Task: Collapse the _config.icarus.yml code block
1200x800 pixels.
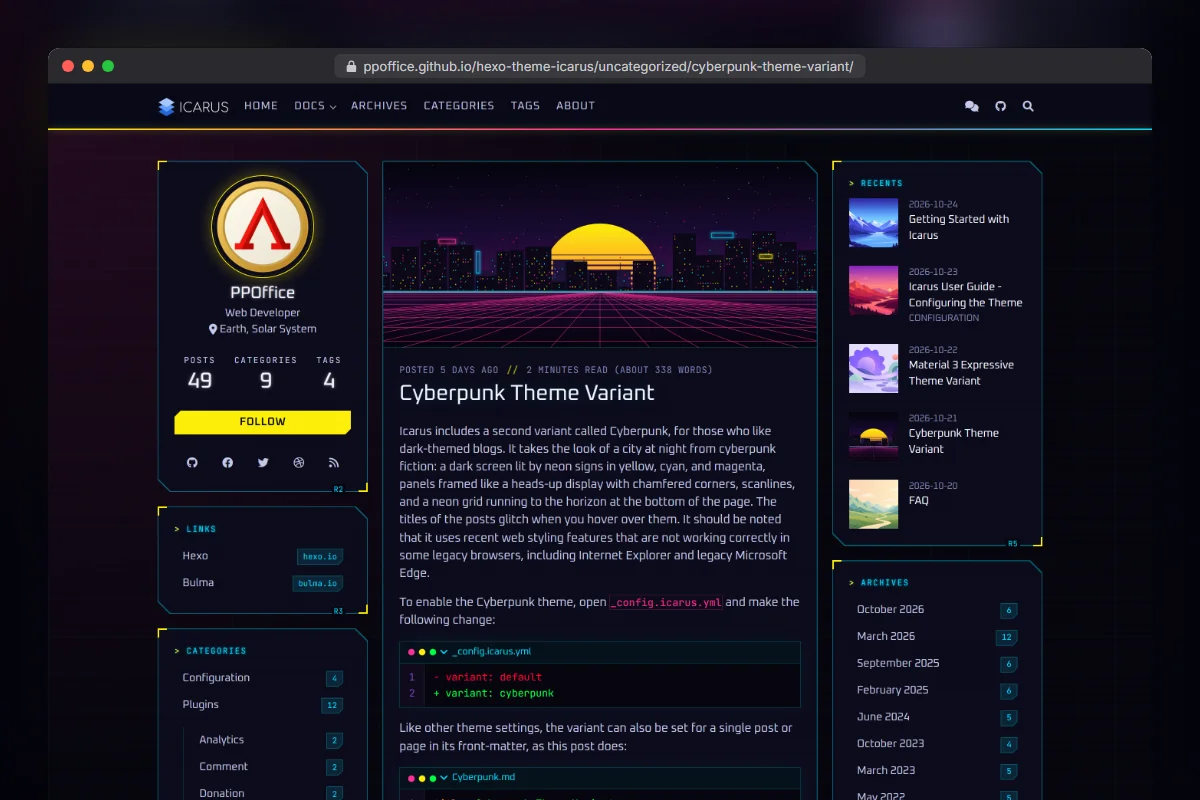Action: click(x=444, y=652)
